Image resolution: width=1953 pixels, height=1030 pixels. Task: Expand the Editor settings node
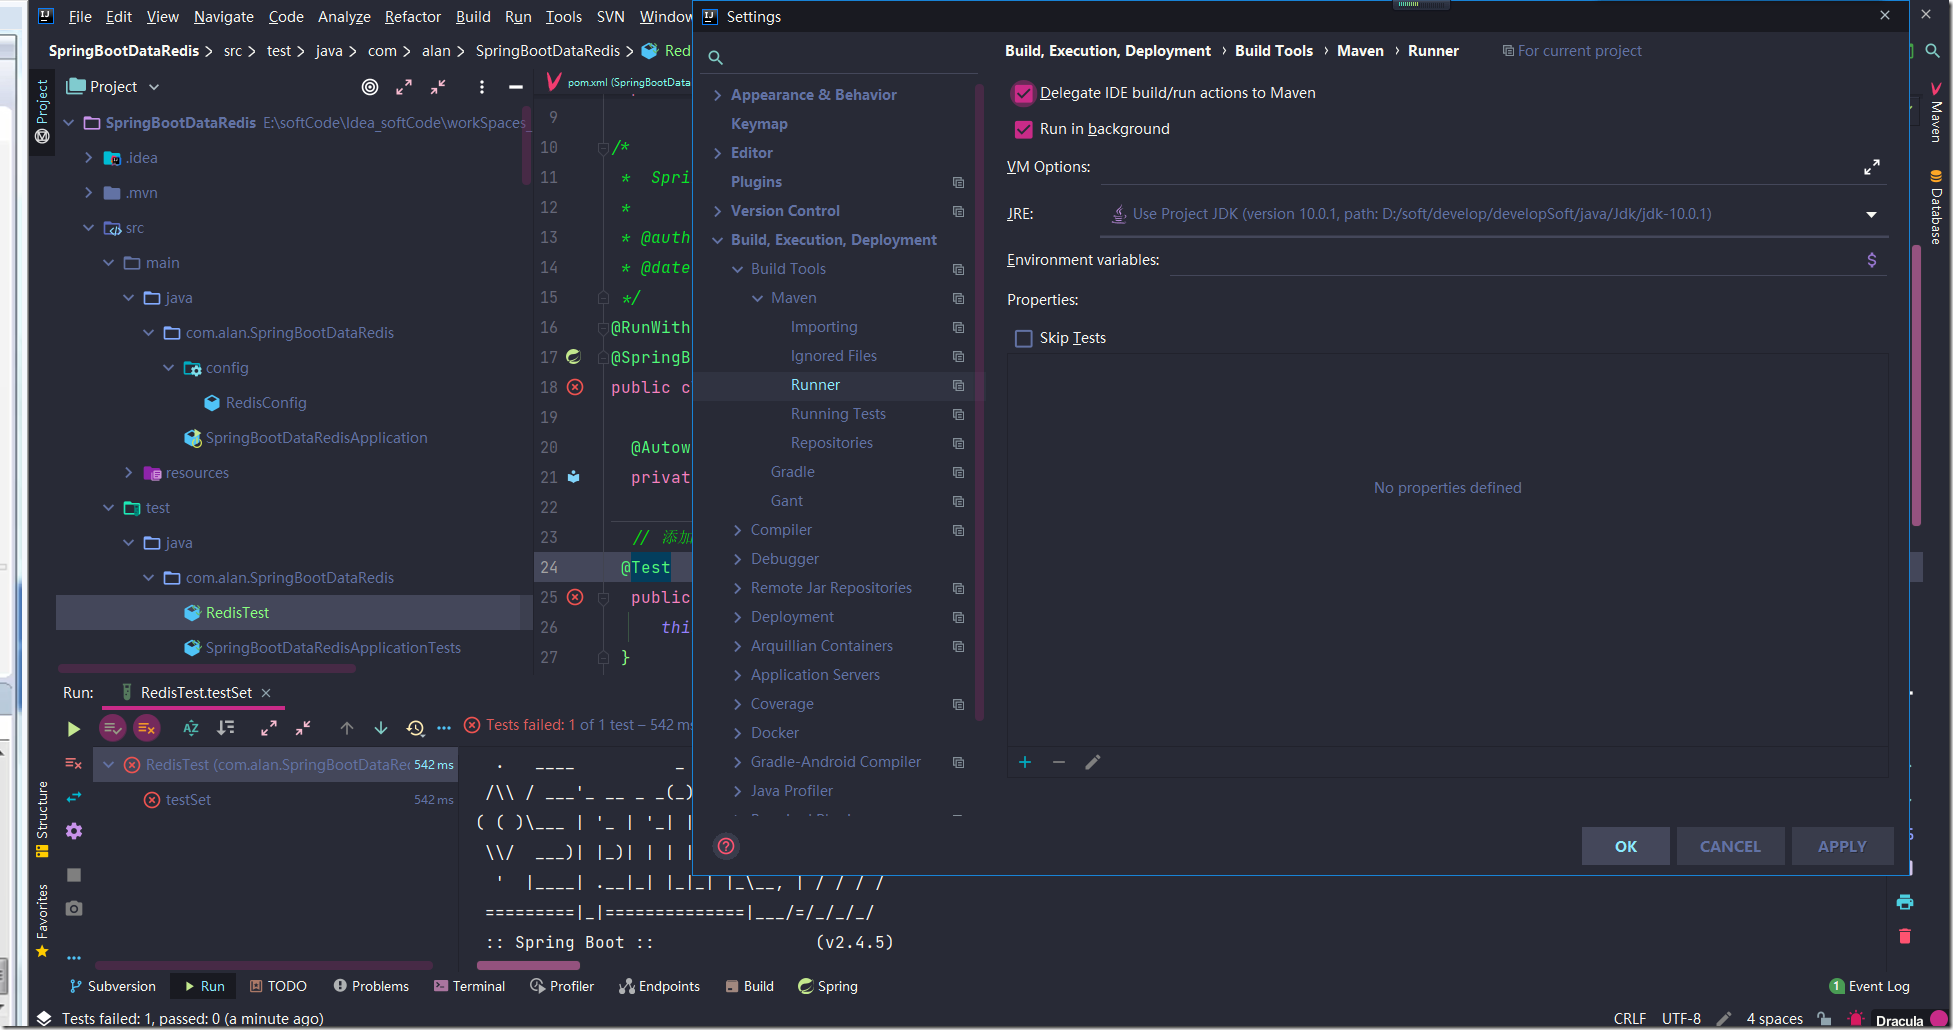(718, 153)
